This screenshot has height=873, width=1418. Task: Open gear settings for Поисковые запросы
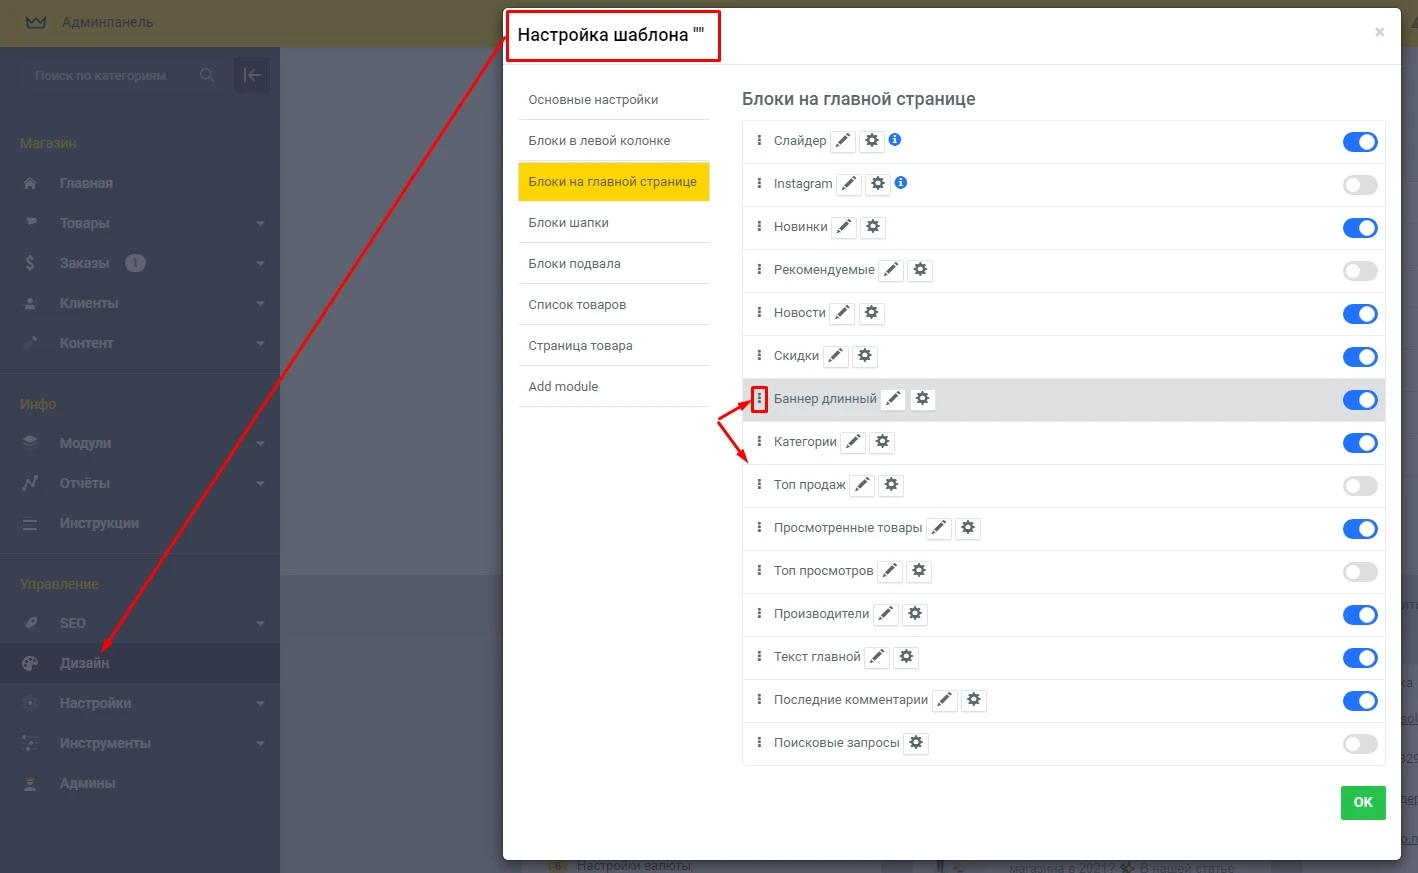click(x=916, y=743)
